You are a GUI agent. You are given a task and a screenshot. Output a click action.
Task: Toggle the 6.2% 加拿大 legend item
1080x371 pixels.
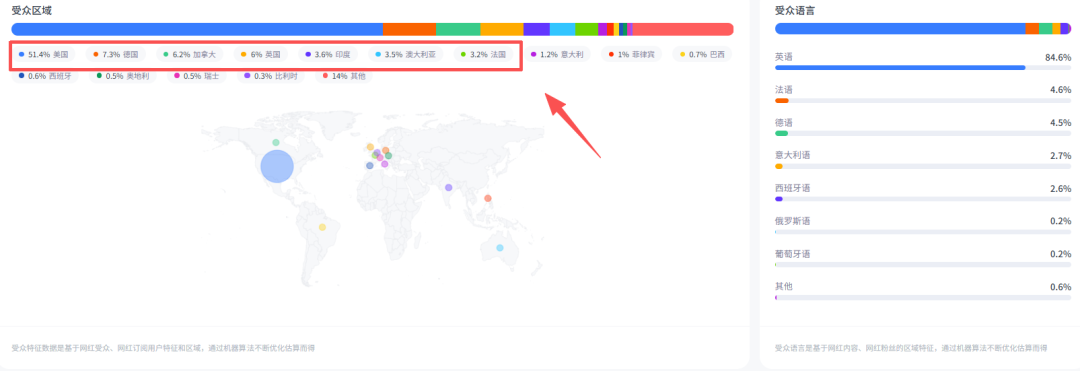pos(189,54)
